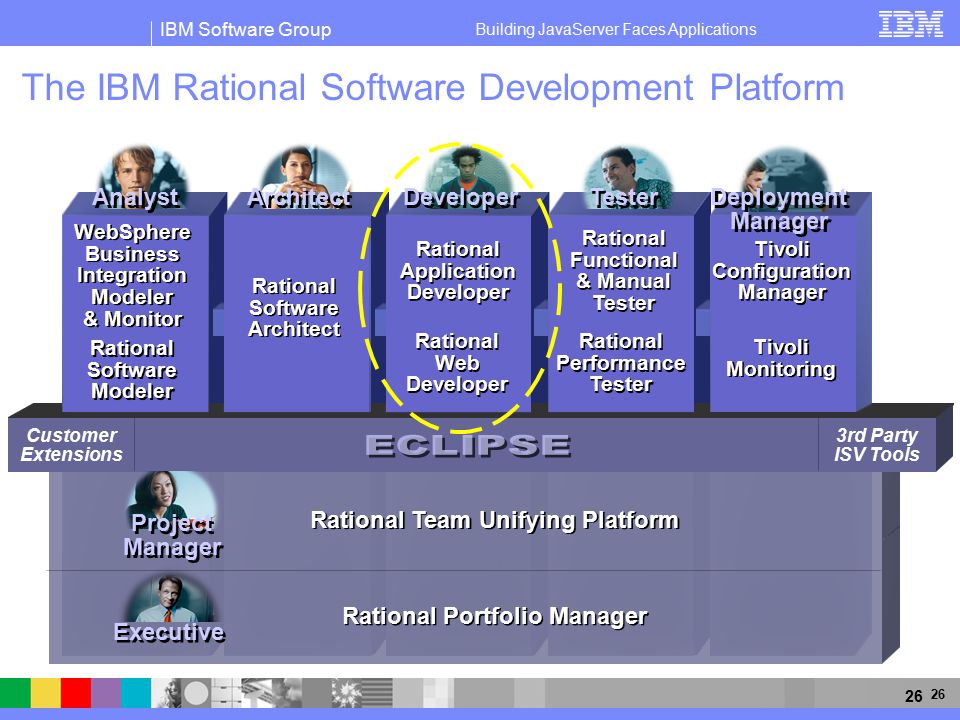This screenshot has height=720, width=960.
Task: Click 'WebSphere Business Integration Modeler & Monitor'
Action: pos(133,276)
